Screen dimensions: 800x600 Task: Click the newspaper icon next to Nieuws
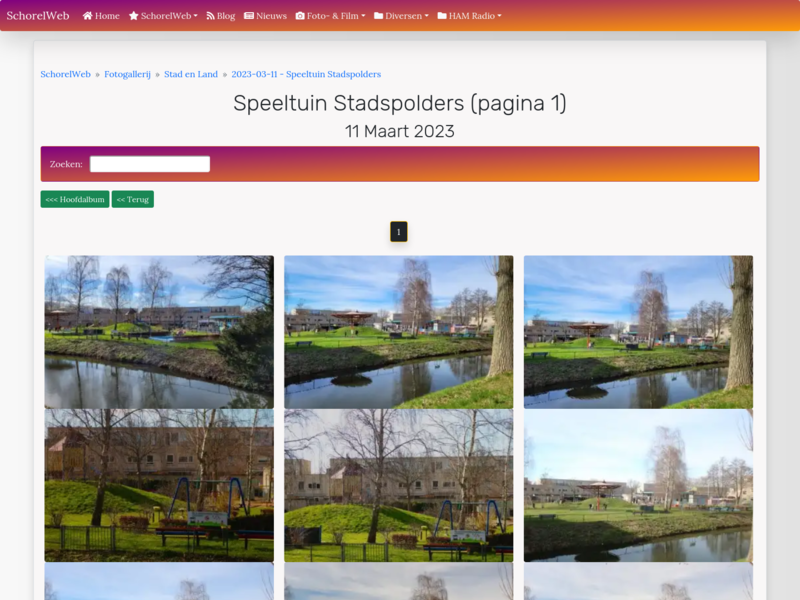(249, 16)
